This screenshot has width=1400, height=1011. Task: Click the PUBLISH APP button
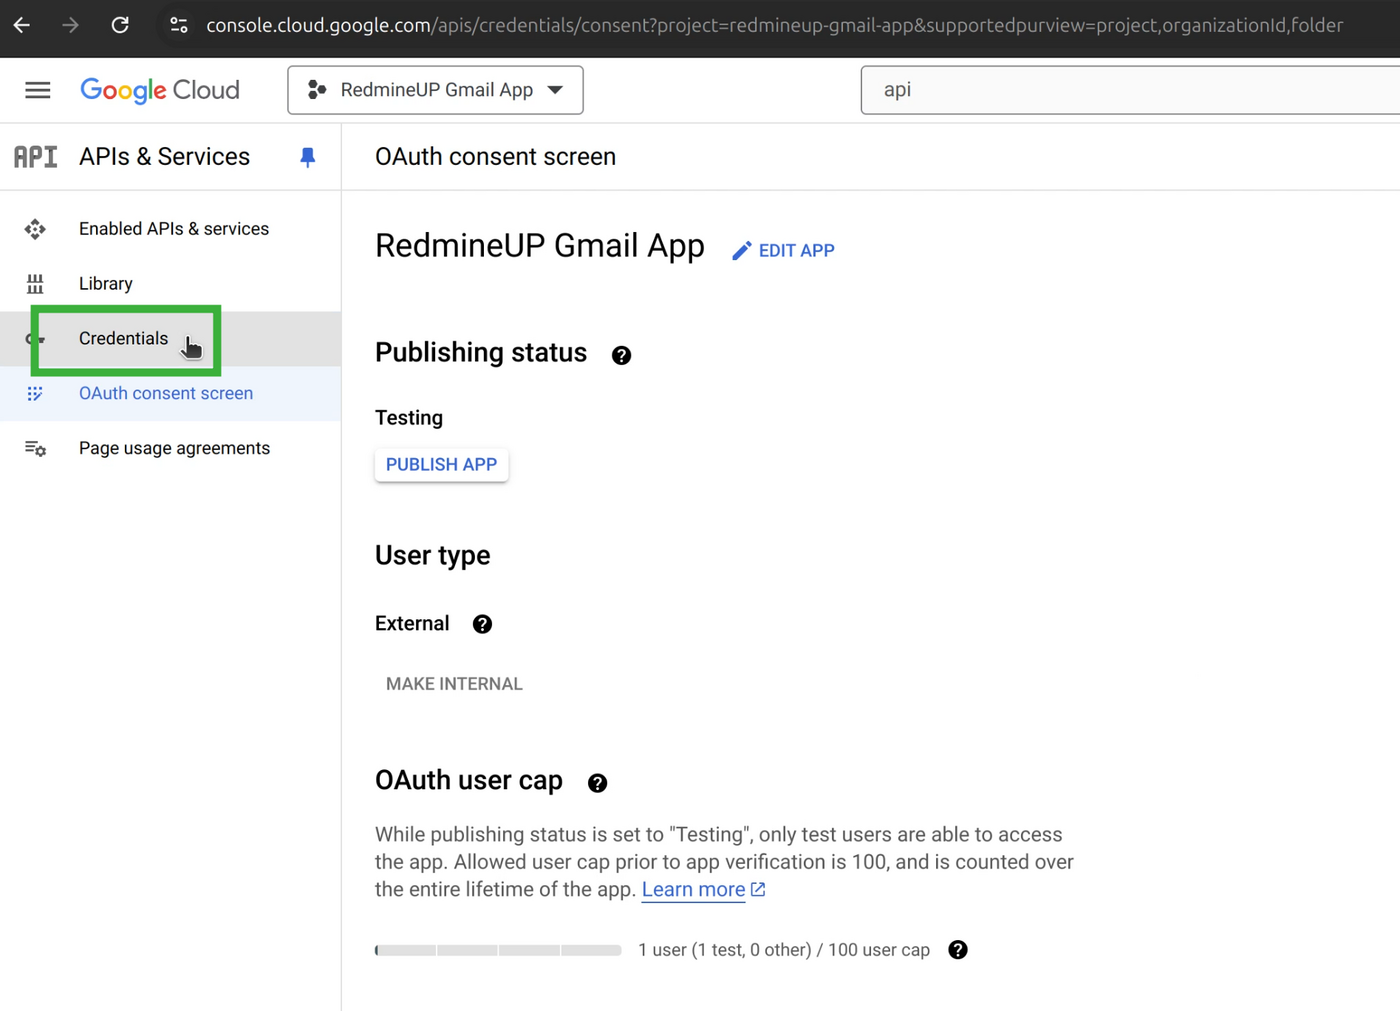point(441,464)
